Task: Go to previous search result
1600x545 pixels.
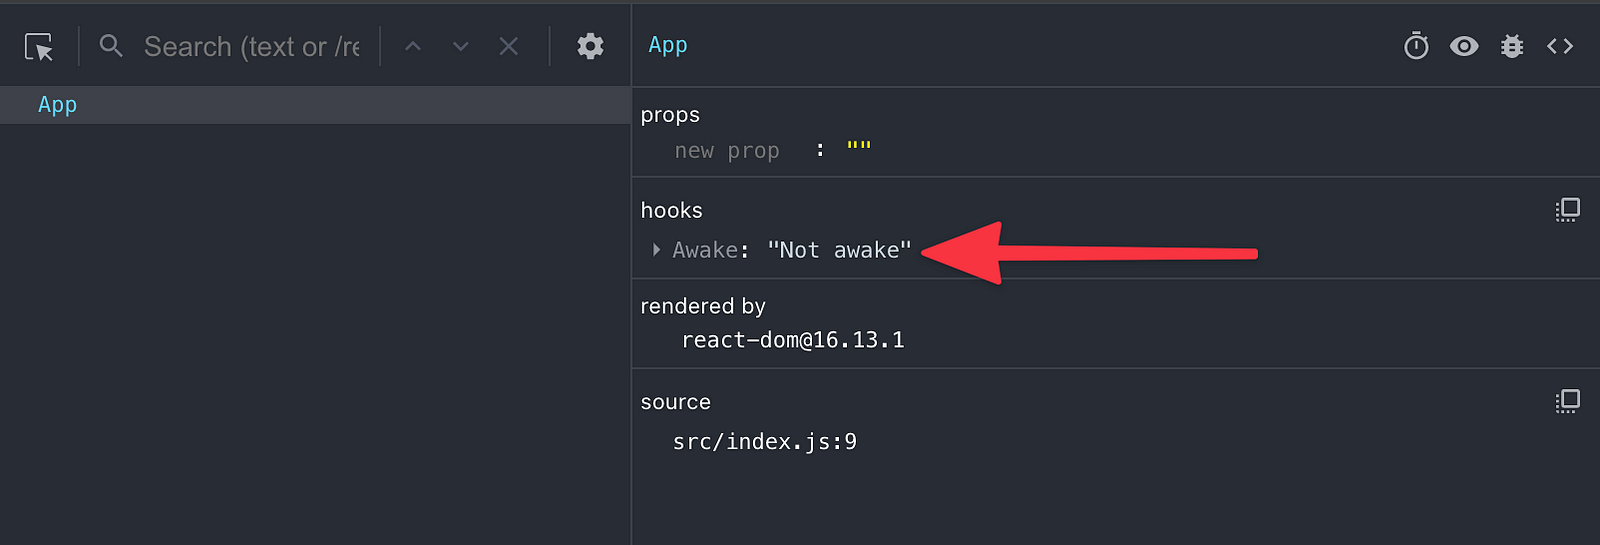Action: coord(413,46)
